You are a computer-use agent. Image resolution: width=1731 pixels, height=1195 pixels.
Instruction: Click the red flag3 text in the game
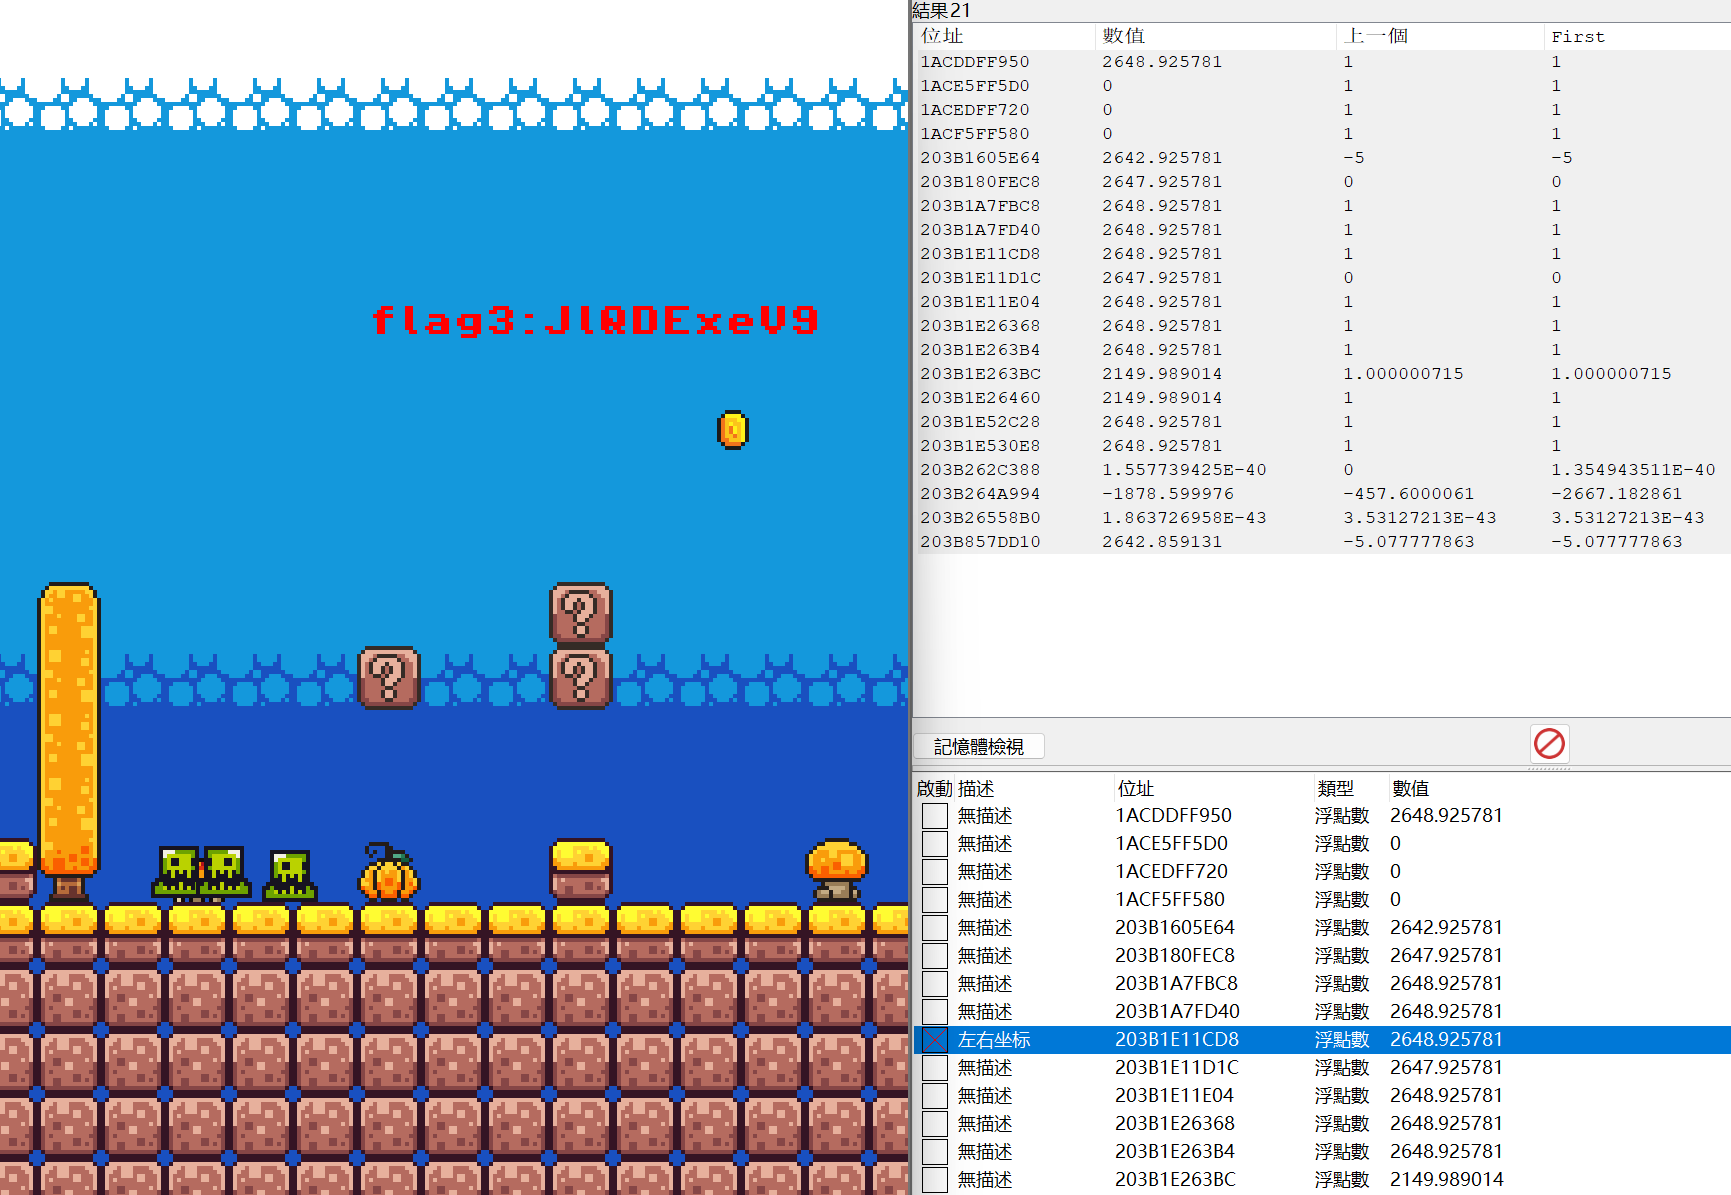[x=595, y=320]
